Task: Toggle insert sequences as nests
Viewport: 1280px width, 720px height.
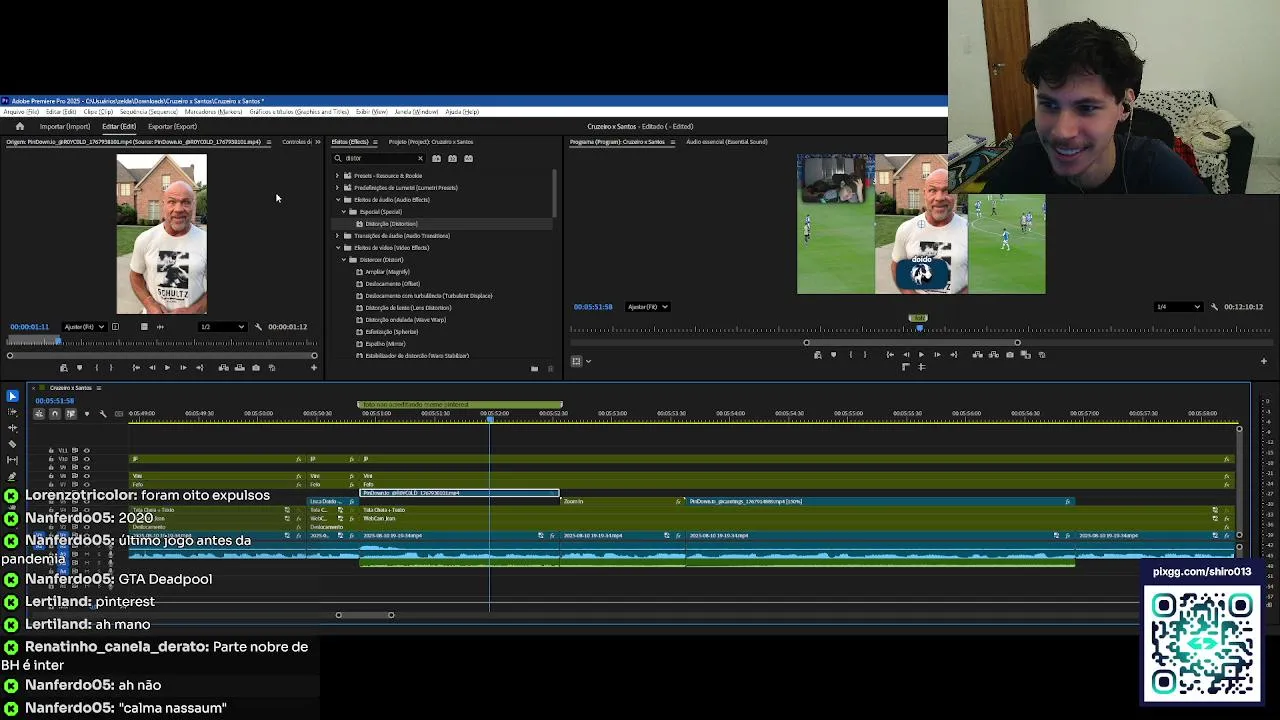Action: point(39,414)
